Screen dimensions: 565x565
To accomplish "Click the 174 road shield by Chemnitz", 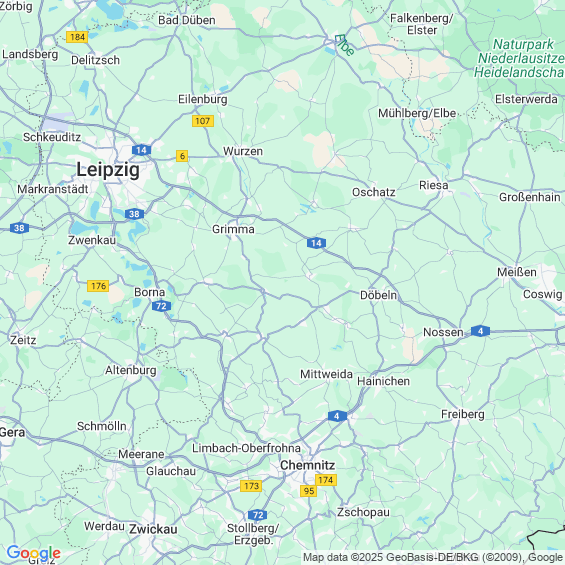I will [326, 480].
